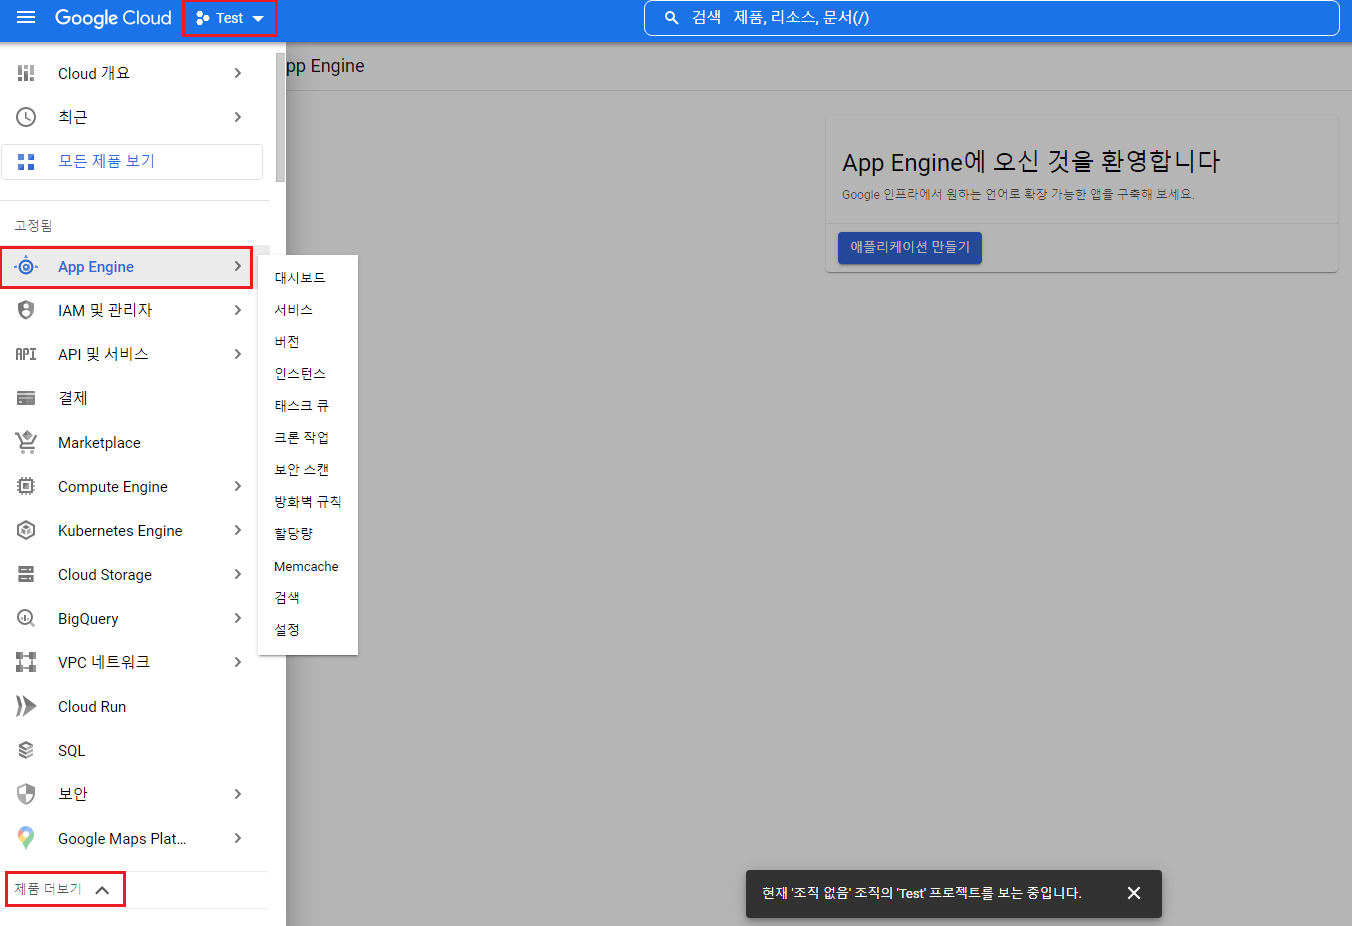The image size is (1352, 926).
Task: Click the API 및 서비스 icon
Action: [26, 354]
